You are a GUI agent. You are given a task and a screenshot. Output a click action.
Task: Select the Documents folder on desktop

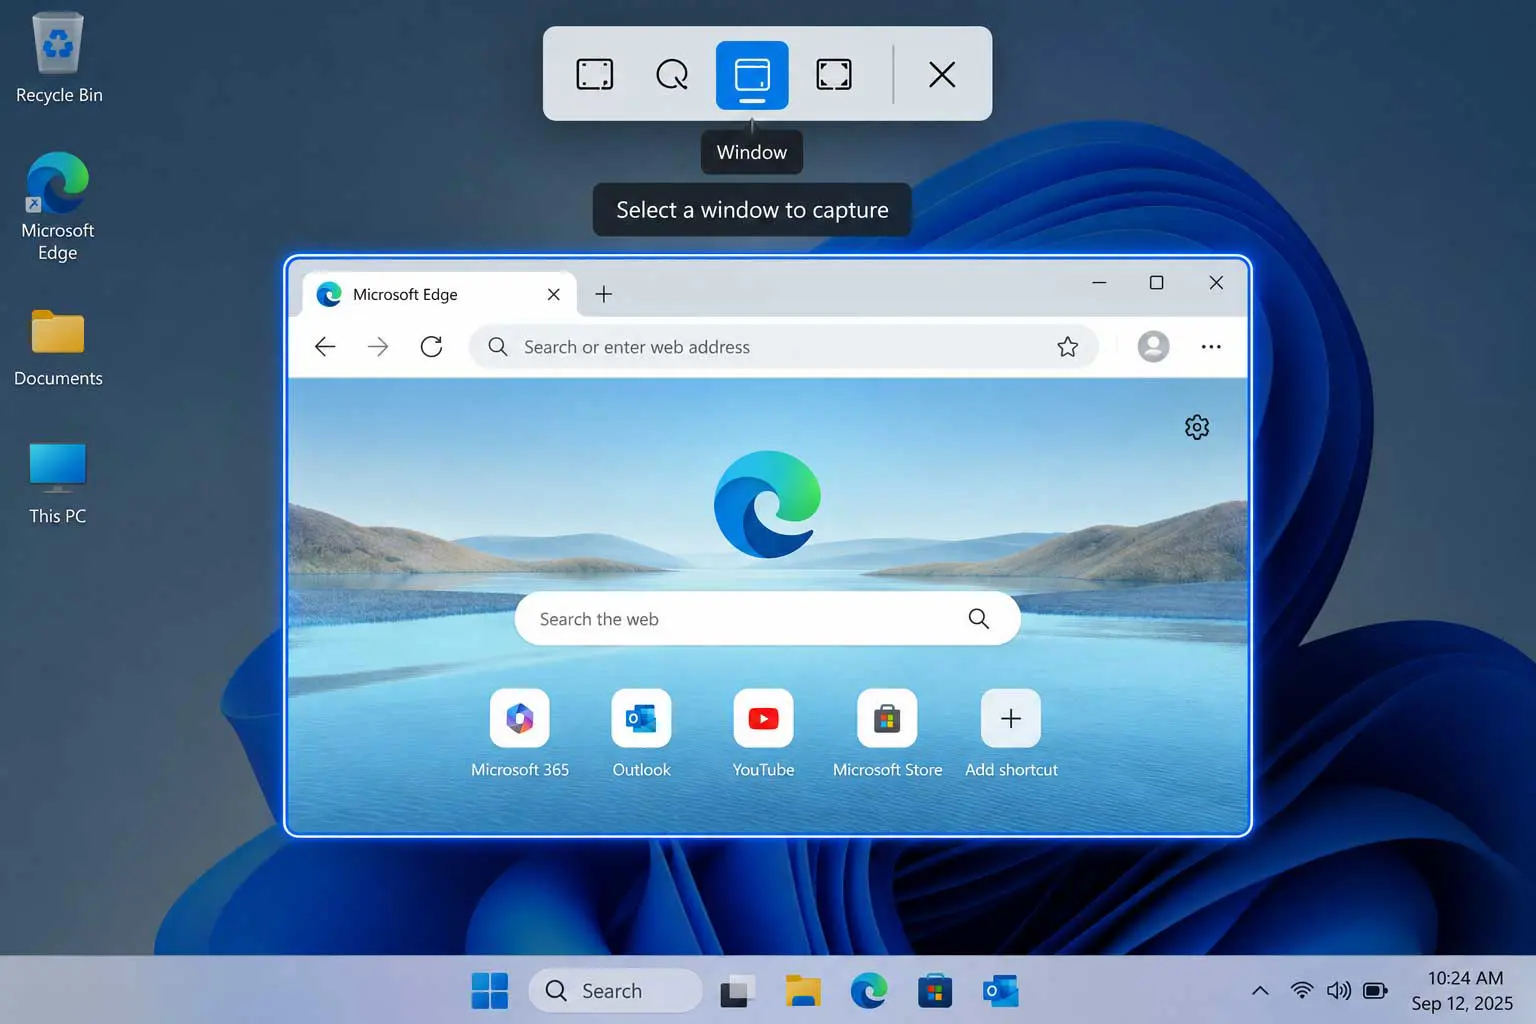pos(58,347)
